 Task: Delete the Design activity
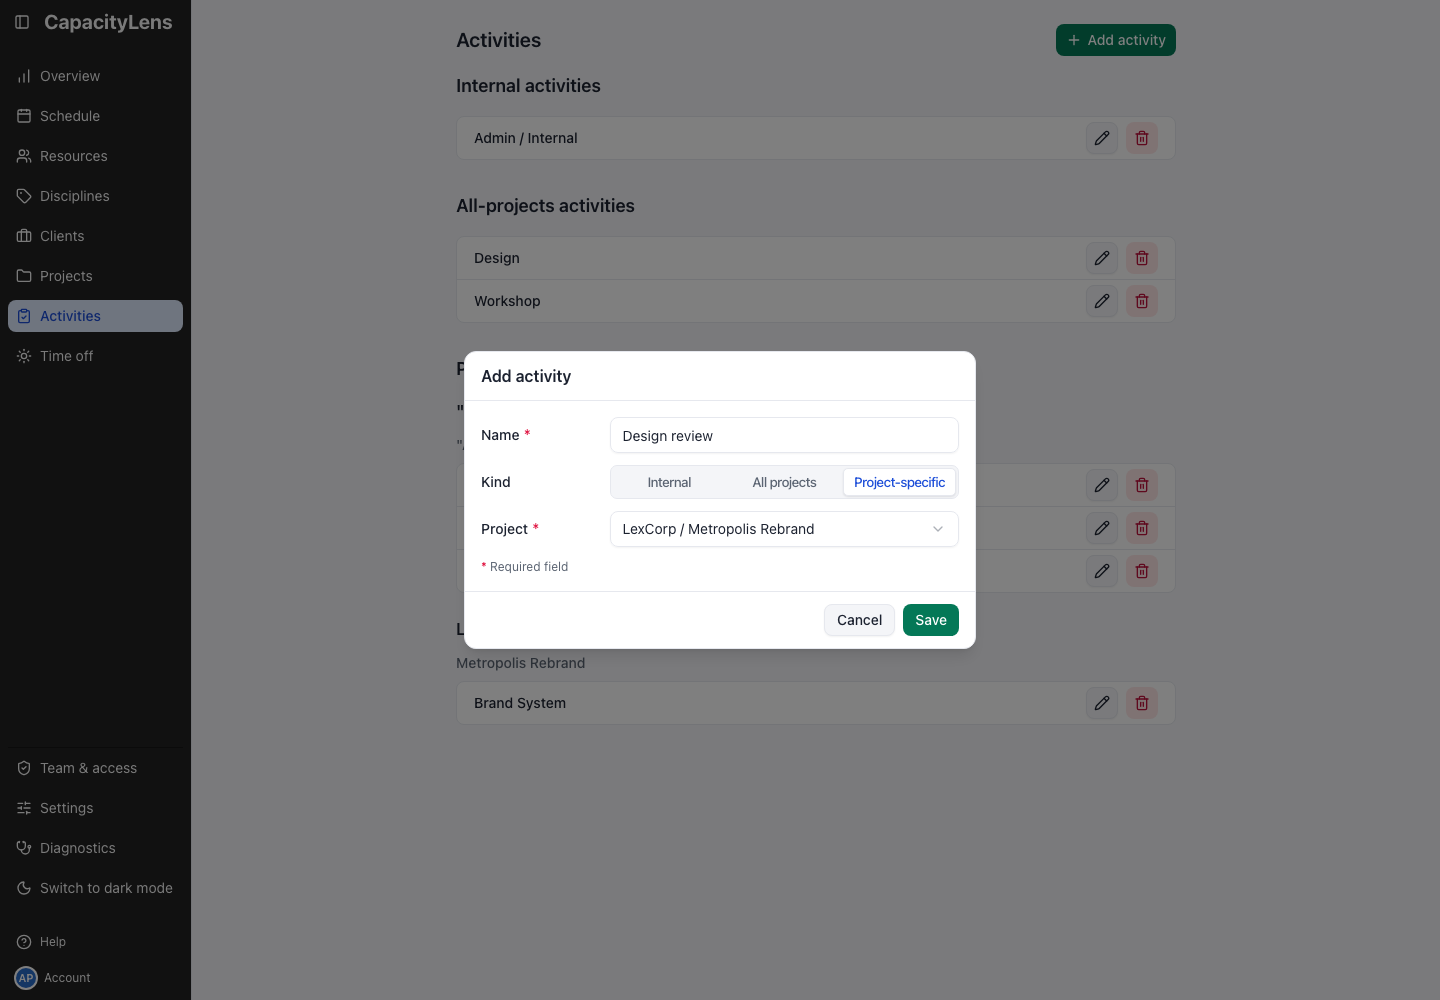click(x=1142, y=258)
